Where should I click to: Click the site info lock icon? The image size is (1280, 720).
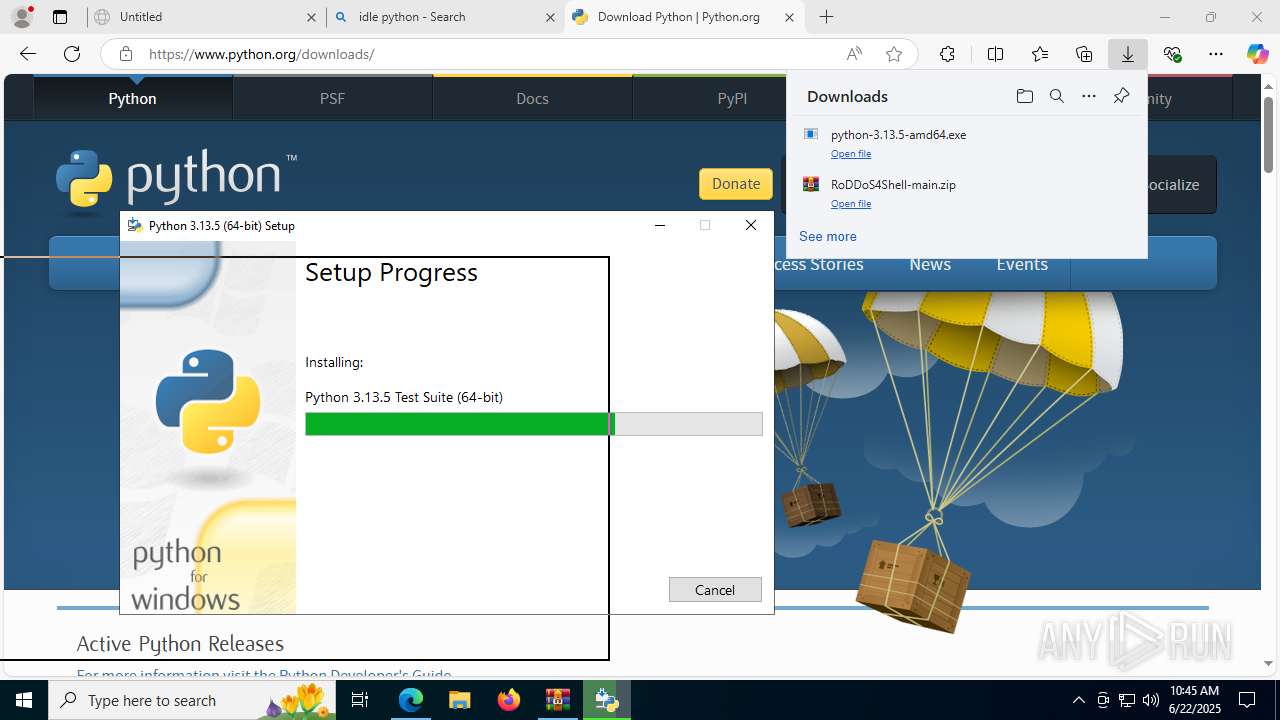click(x=126, y=54)
